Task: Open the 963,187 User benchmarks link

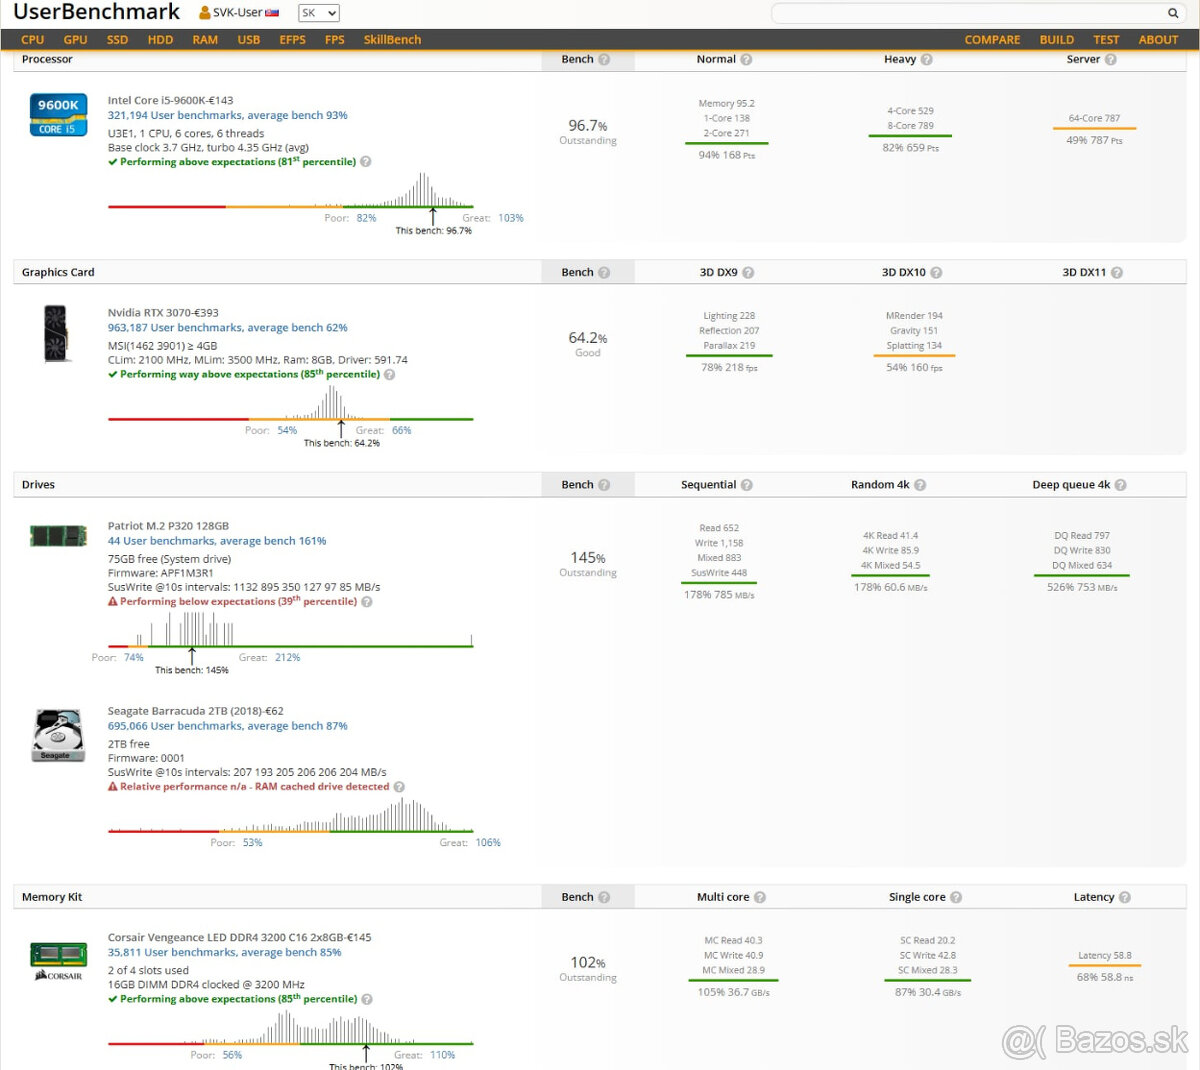Action: pyautogui.click(x=227, y=328)
